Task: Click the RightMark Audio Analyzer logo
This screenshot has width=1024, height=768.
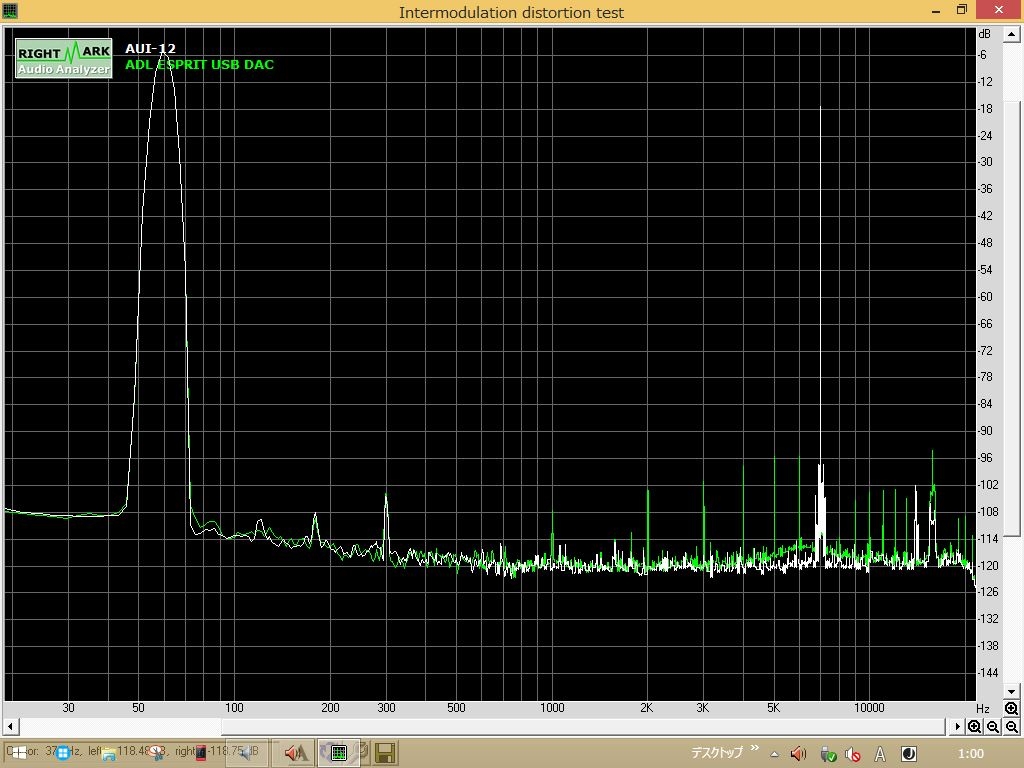Action: coord(63,58)
